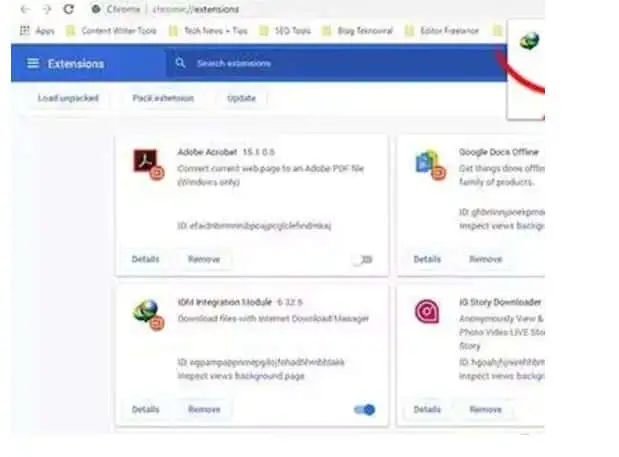
Task: Click the Adobe Acrobat extension title
Action: pos(207,152)
